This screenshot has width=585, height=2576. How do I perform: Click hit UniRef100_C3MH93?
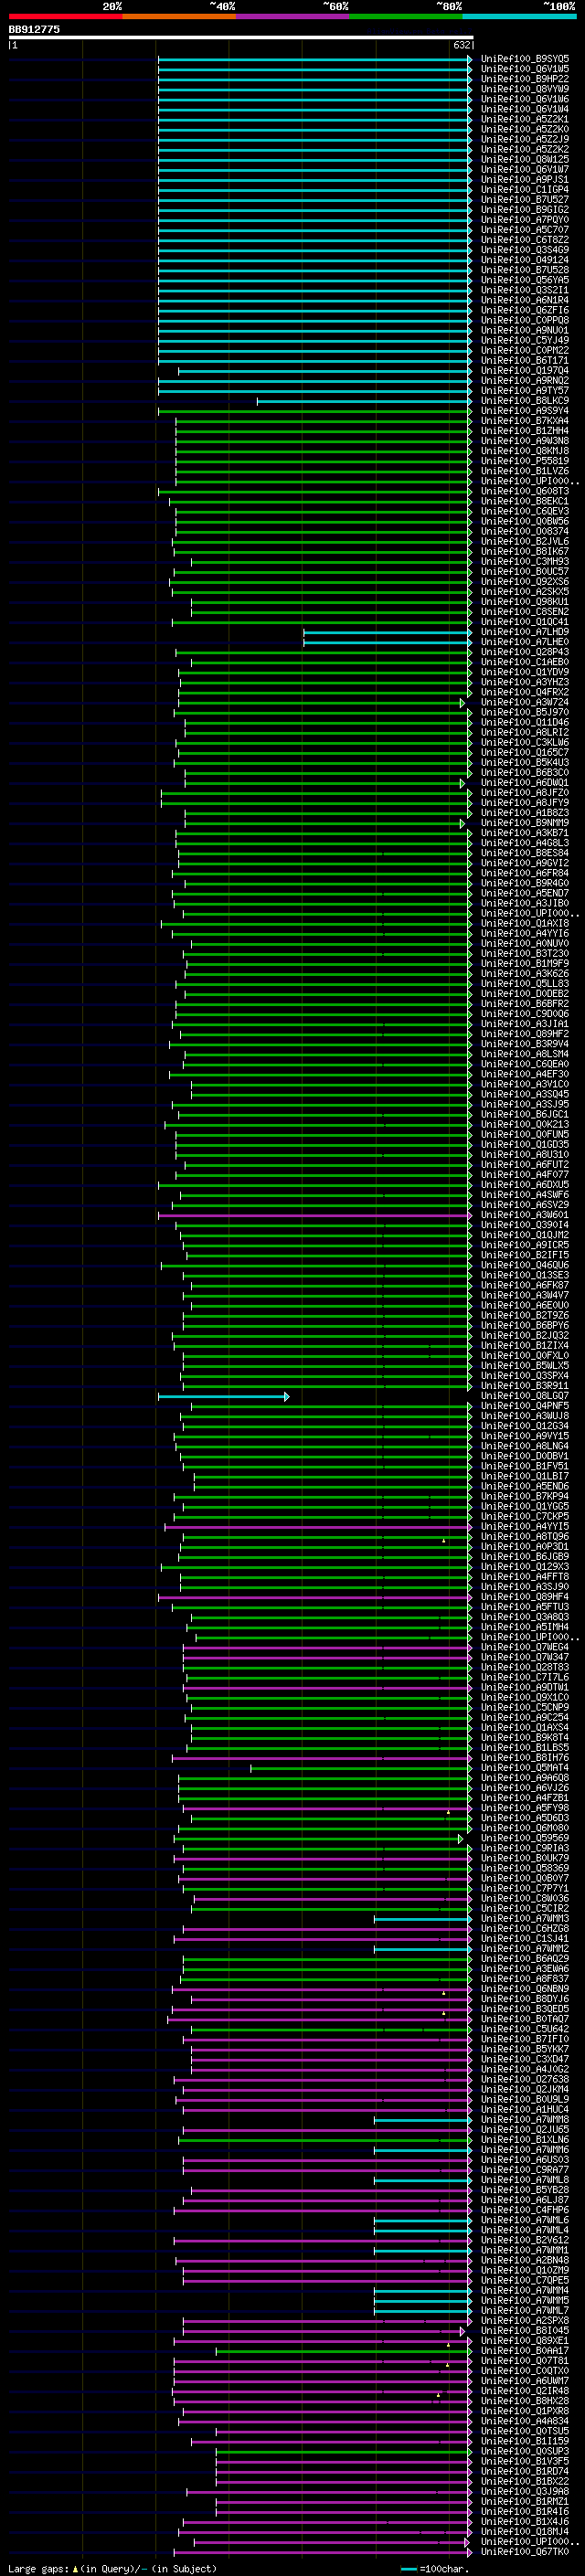click(525, 561)
